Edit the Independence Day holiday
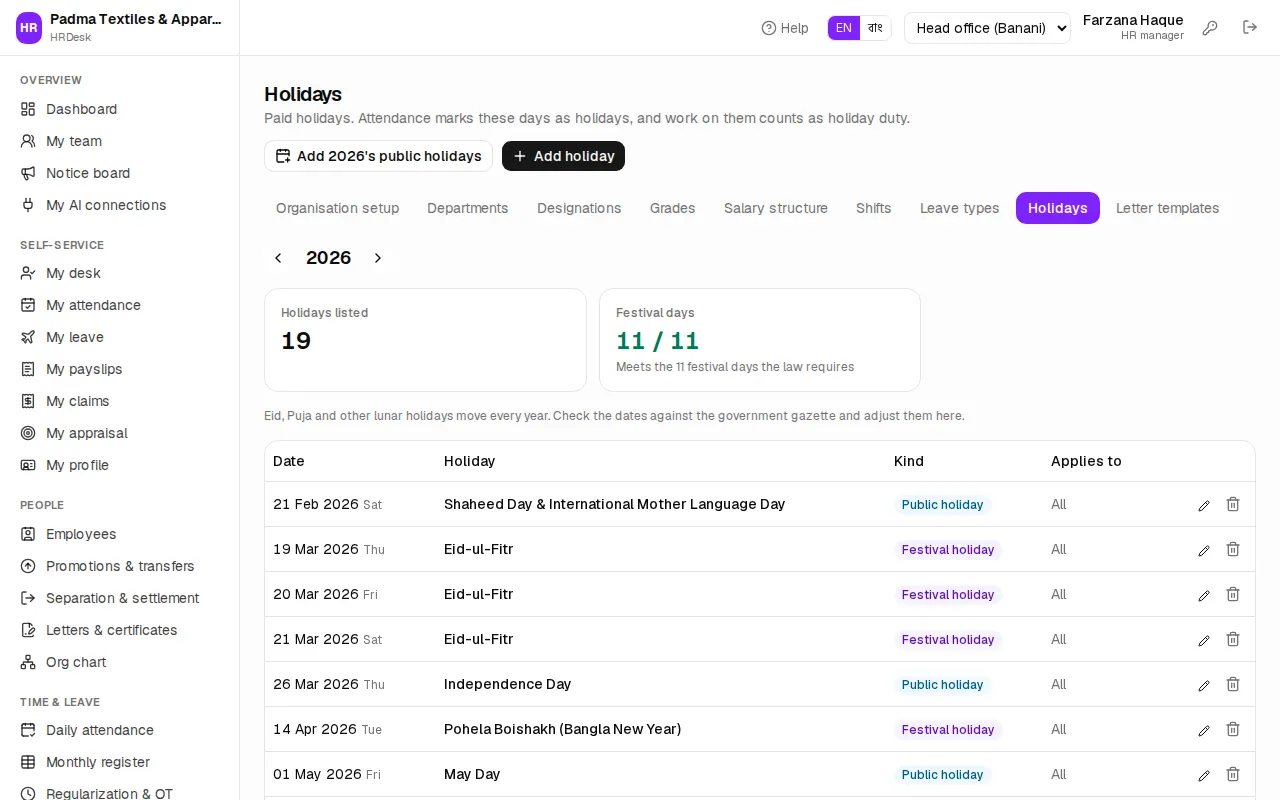The width and height of the screenshot is (1280, 800). [1204, 685]
